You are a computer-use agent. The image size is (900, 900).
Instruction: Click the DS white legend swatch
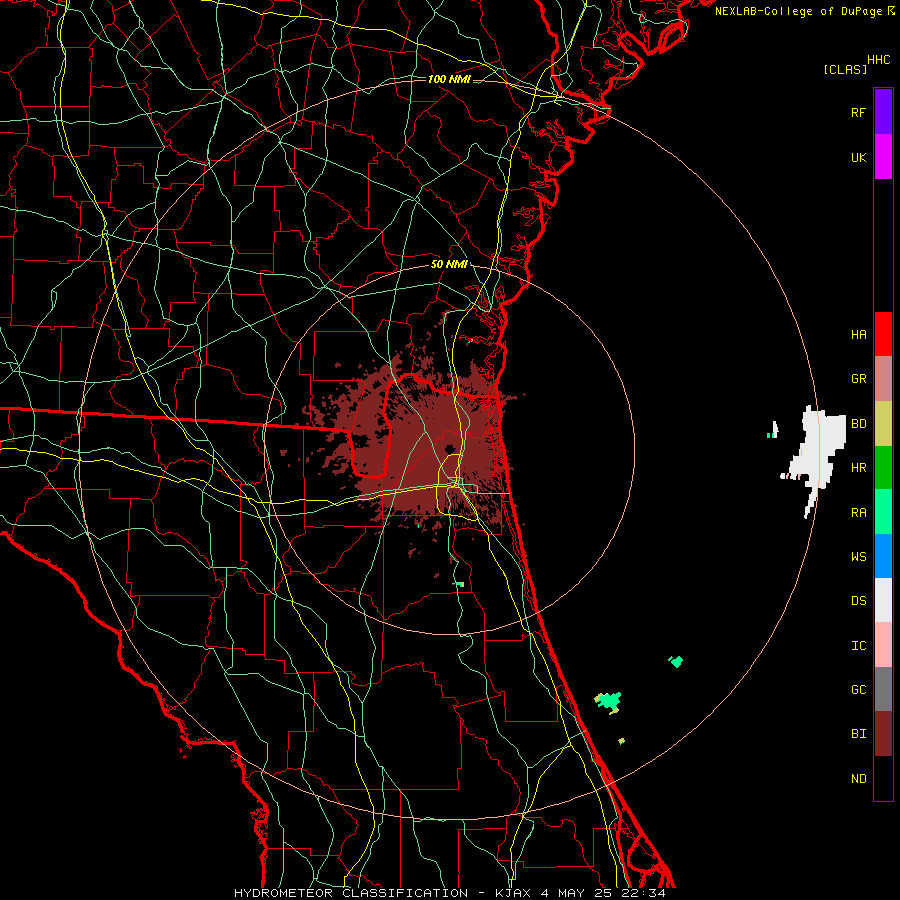click(883, 600)
